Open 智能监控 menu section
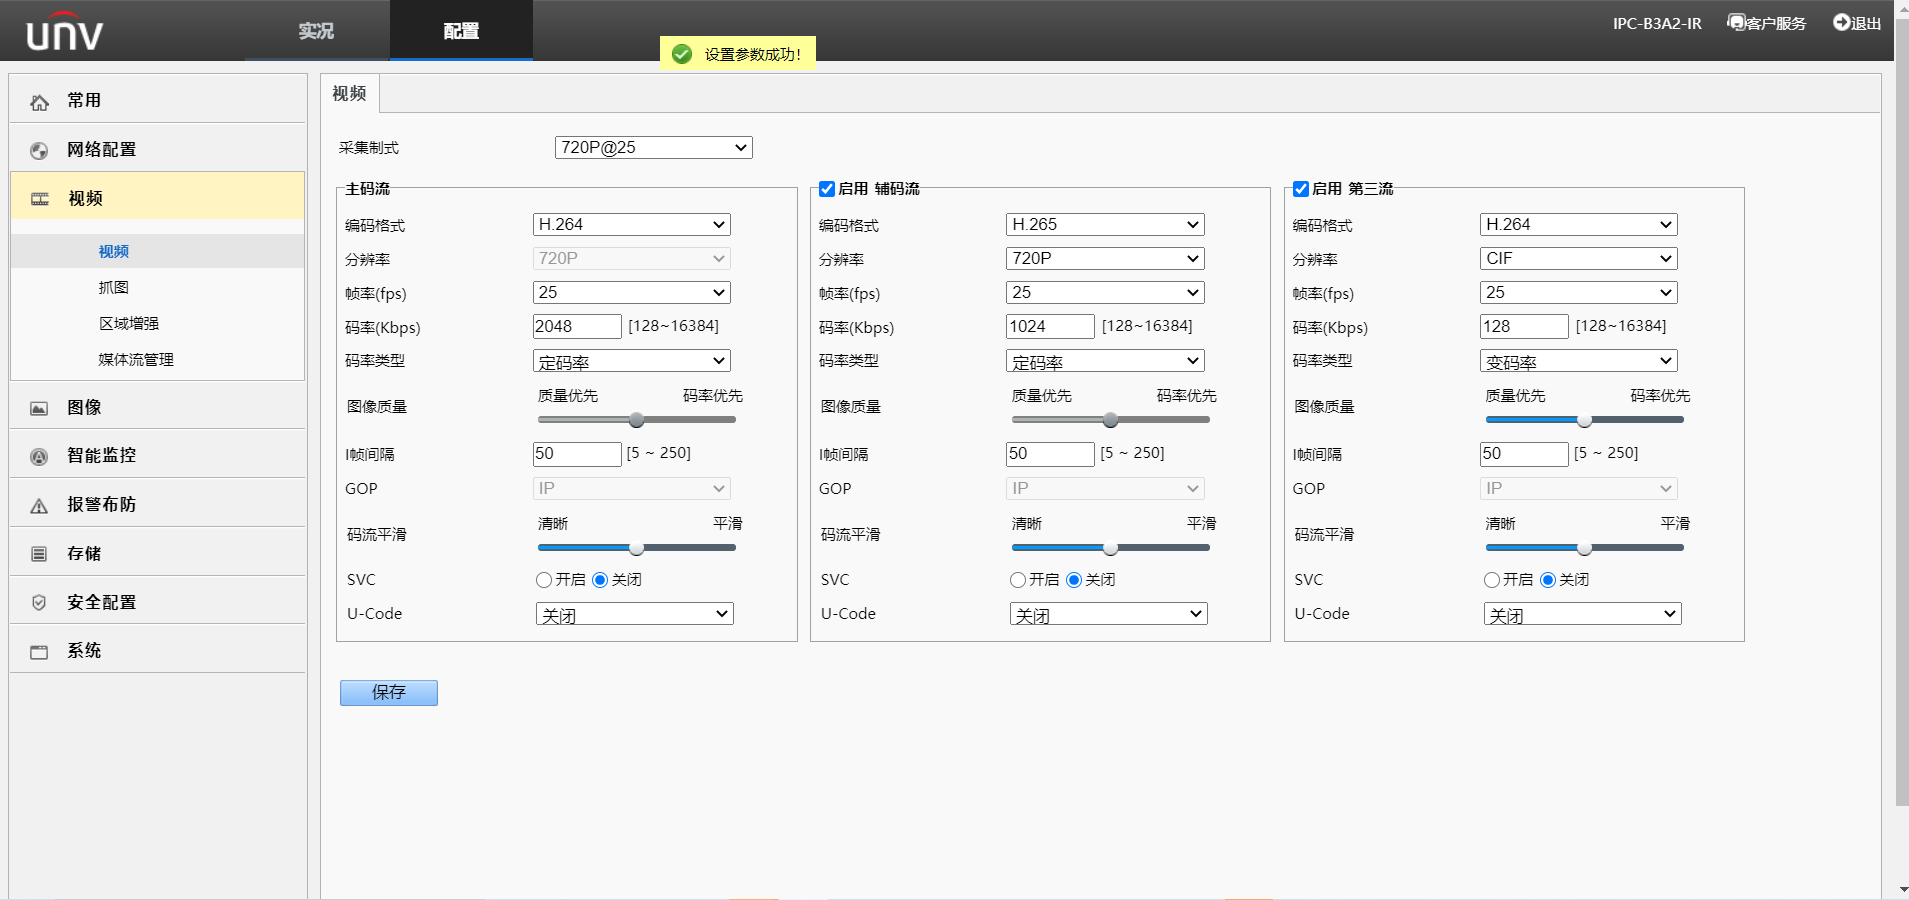 (x=158, y=456)
